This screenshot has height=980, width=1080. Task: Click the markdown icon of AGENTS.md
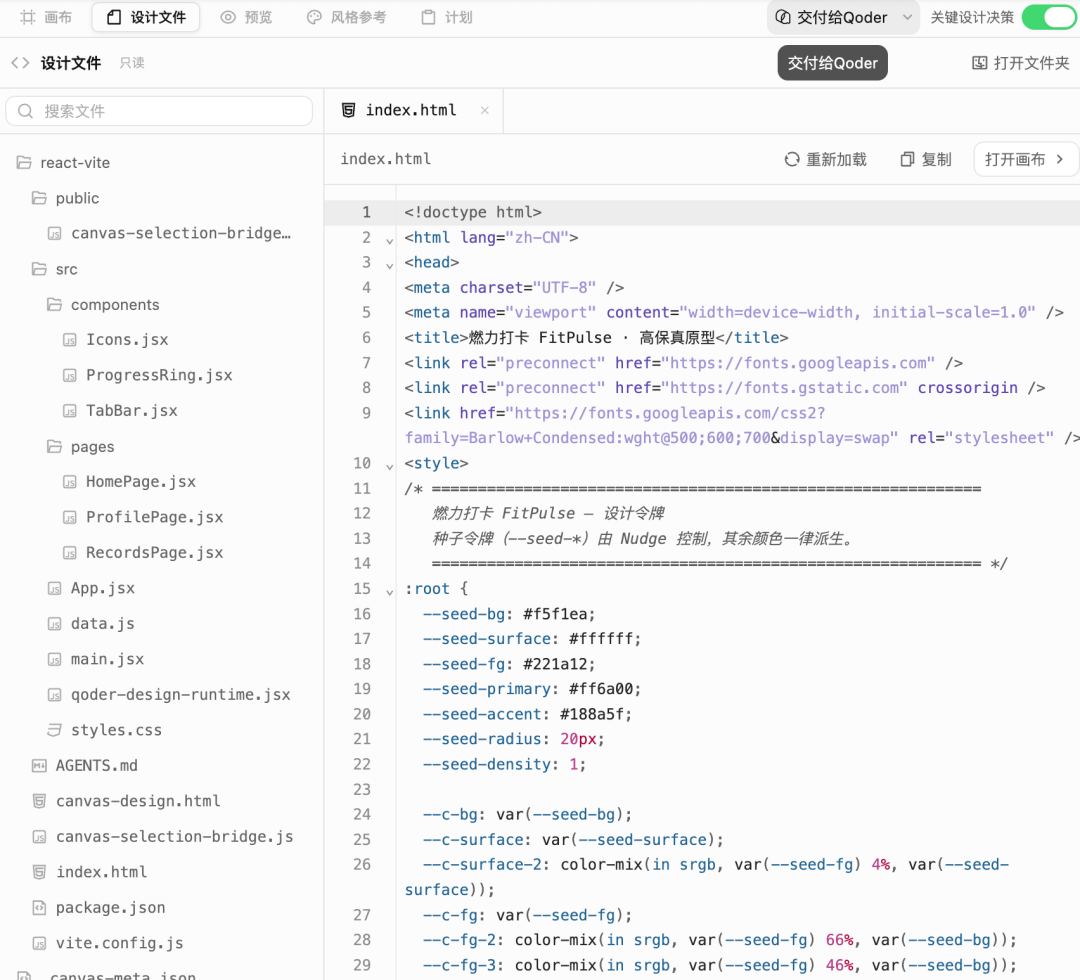tap(39, 766)
